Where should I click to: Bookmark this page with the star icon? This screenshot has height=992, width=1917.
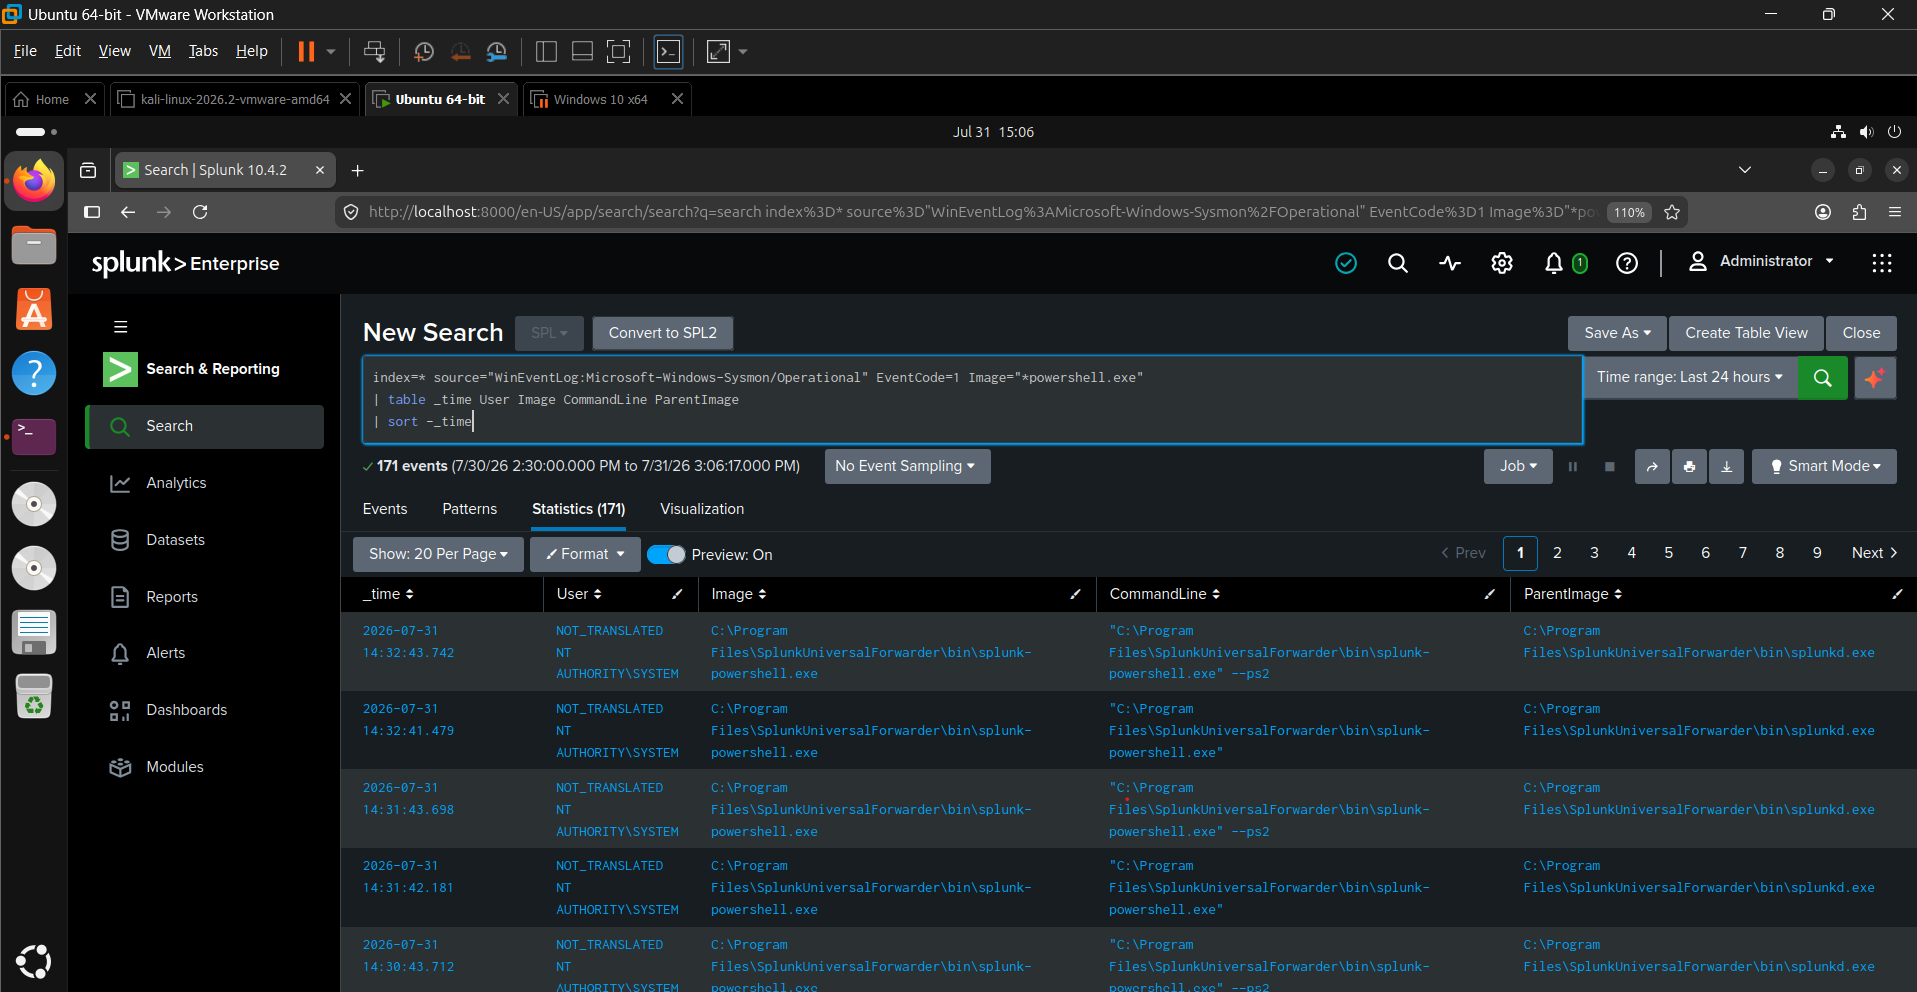pyautogui.click(x=1672, y=212)
